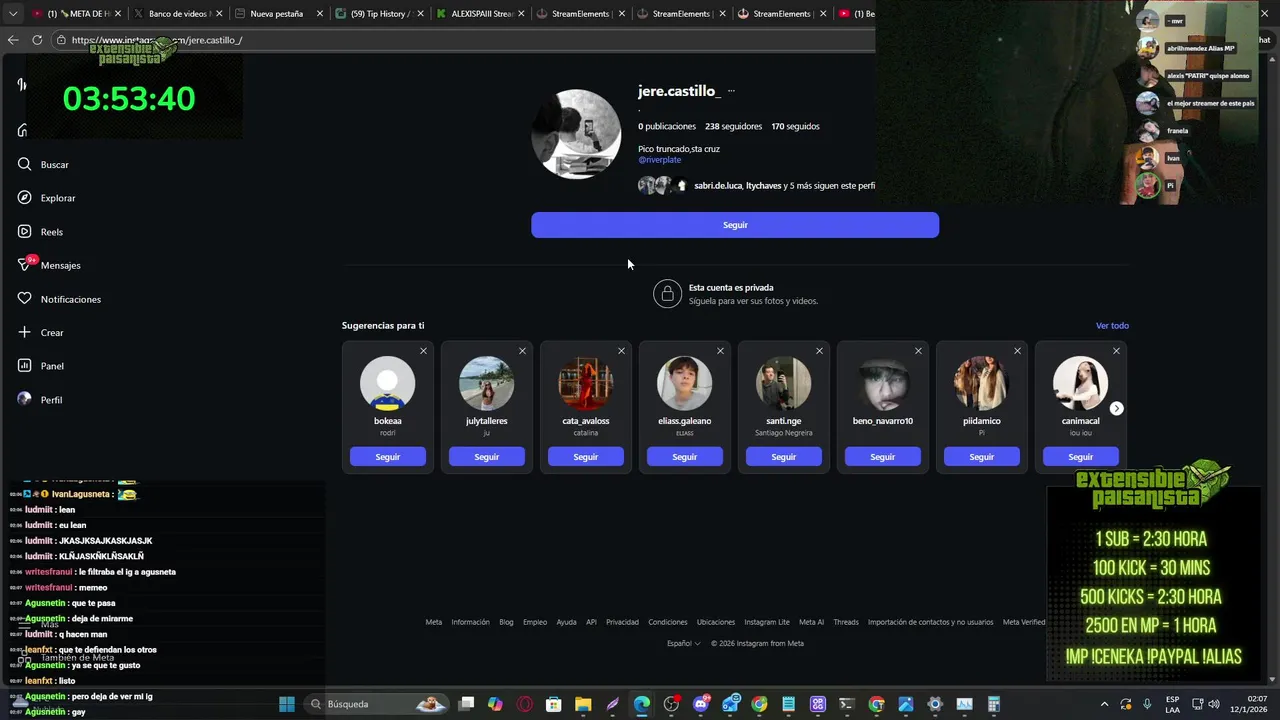Open File Explorer from taskbar
Viewport: 1280px width, 720px height.
coord(583,704)
